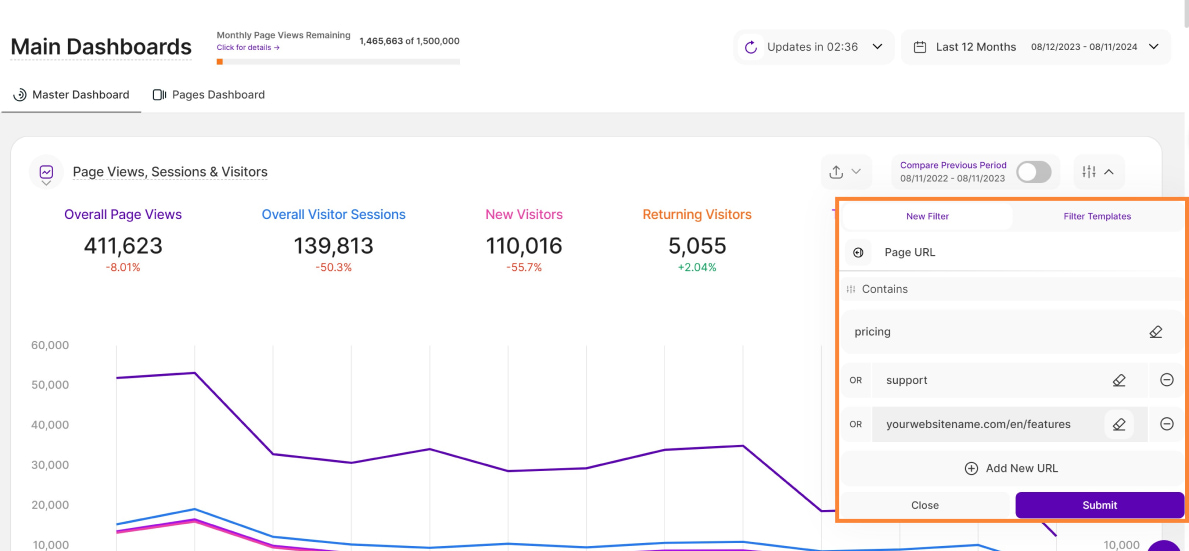Toggle Compare Previous Period switch

coord(1033,172)
